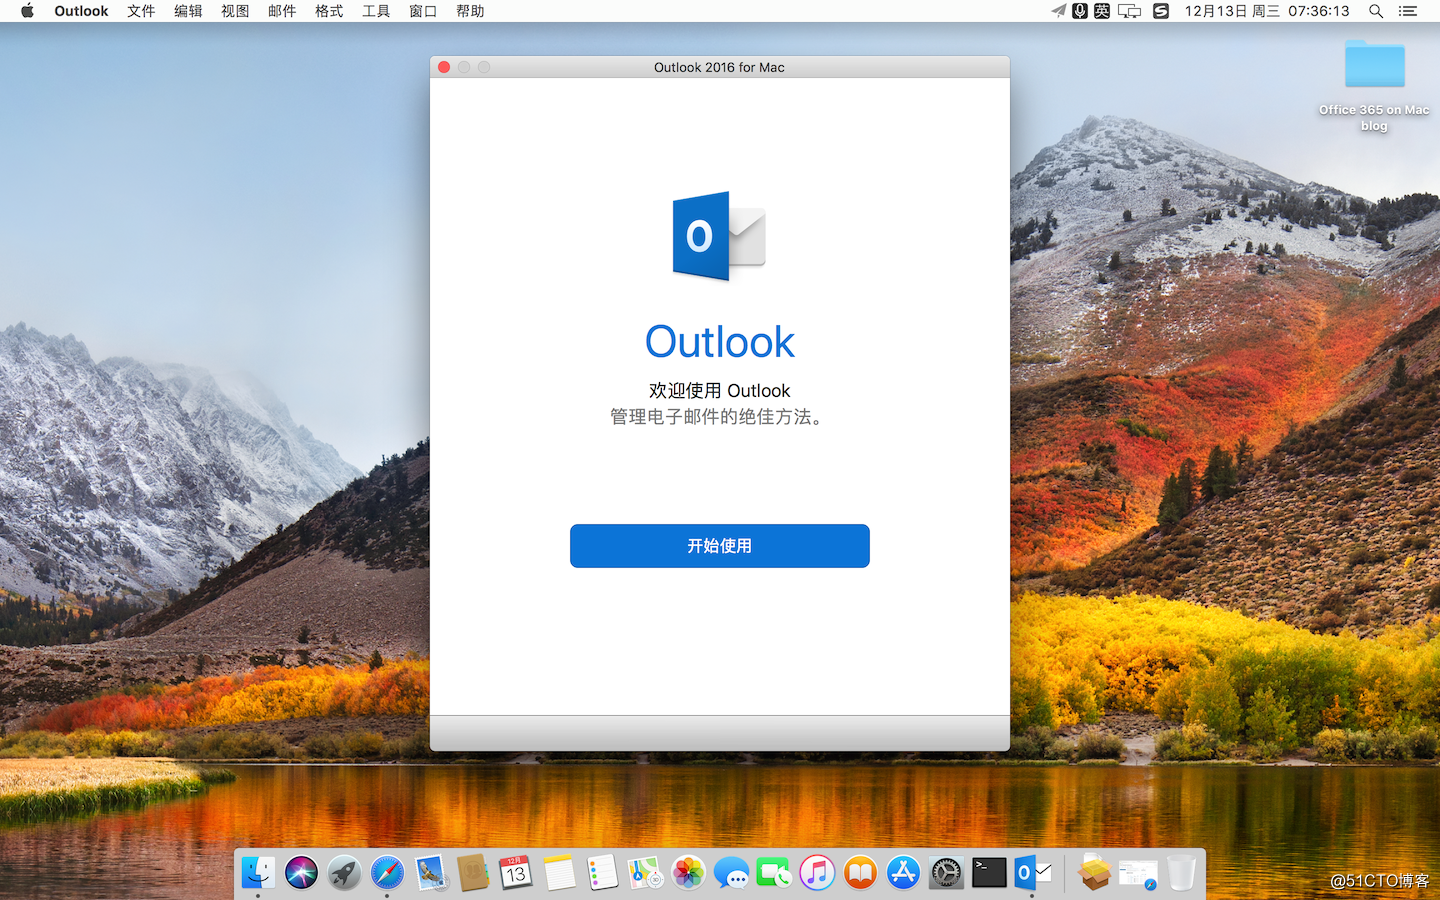Click the Outlook envelope logo in welcome window
1440x900 pixels.
[719, 236]
